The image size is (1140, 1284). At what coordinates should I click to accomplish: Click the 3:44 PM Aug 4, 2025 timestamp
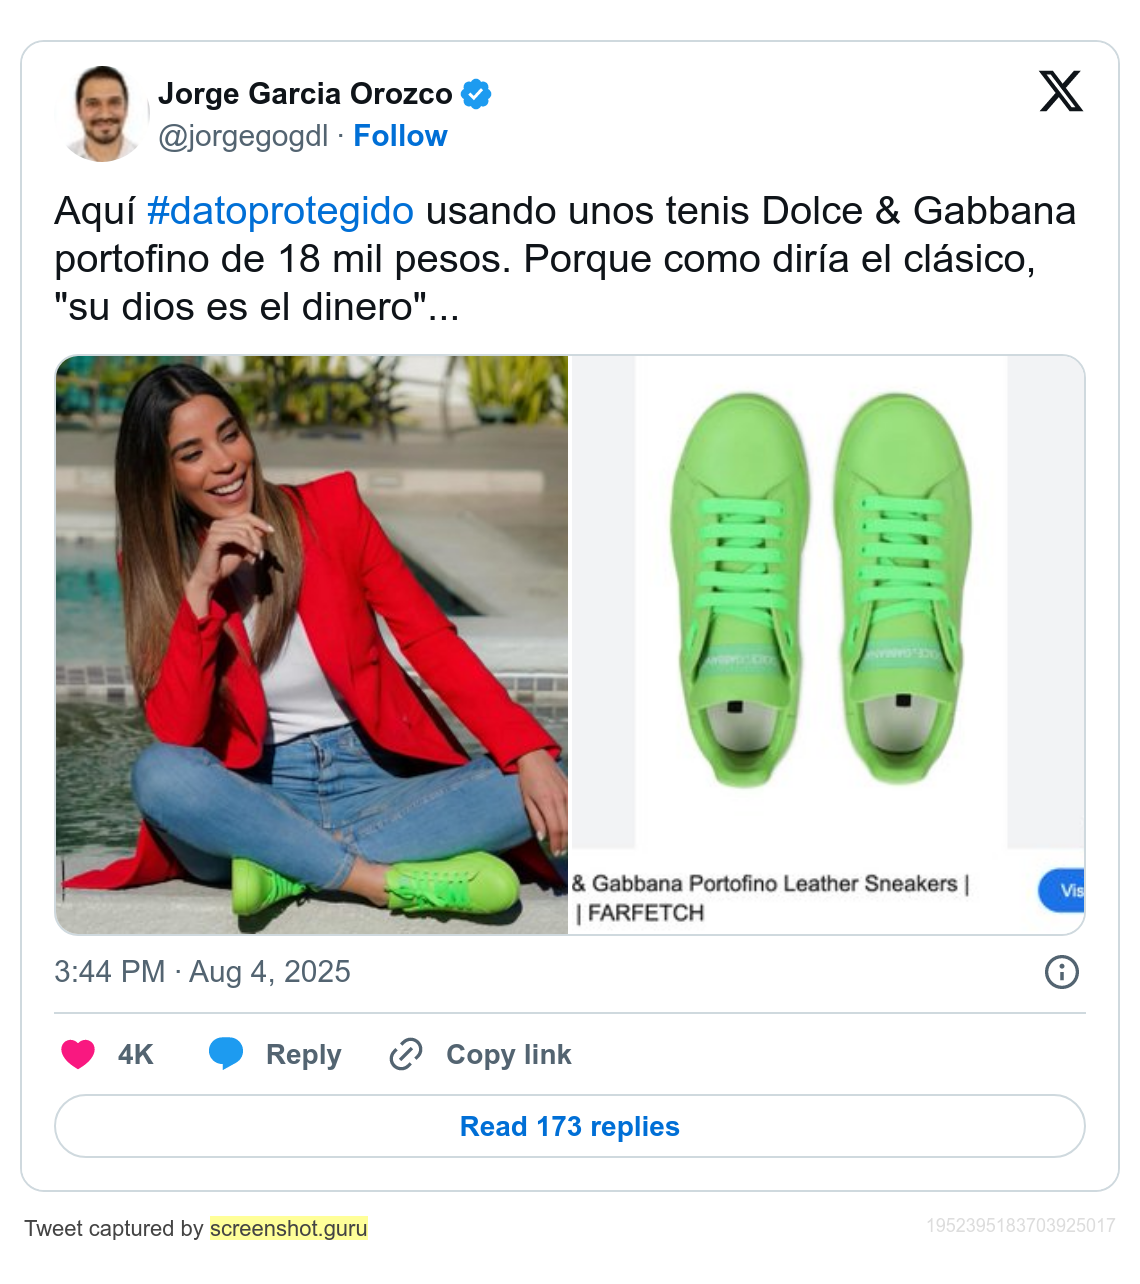pyautogui.click(x=202, y=971)
